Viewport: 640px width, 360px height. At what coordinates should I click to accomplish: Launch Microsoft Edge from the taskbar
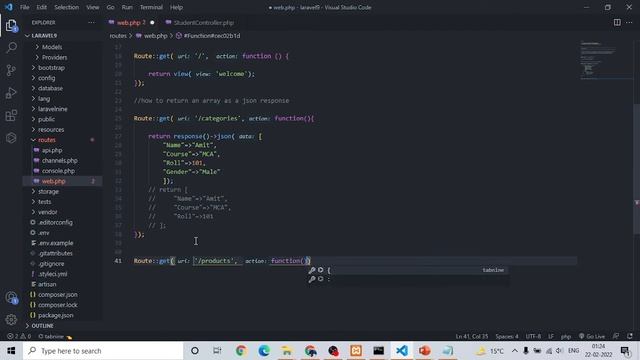(264, 351)
